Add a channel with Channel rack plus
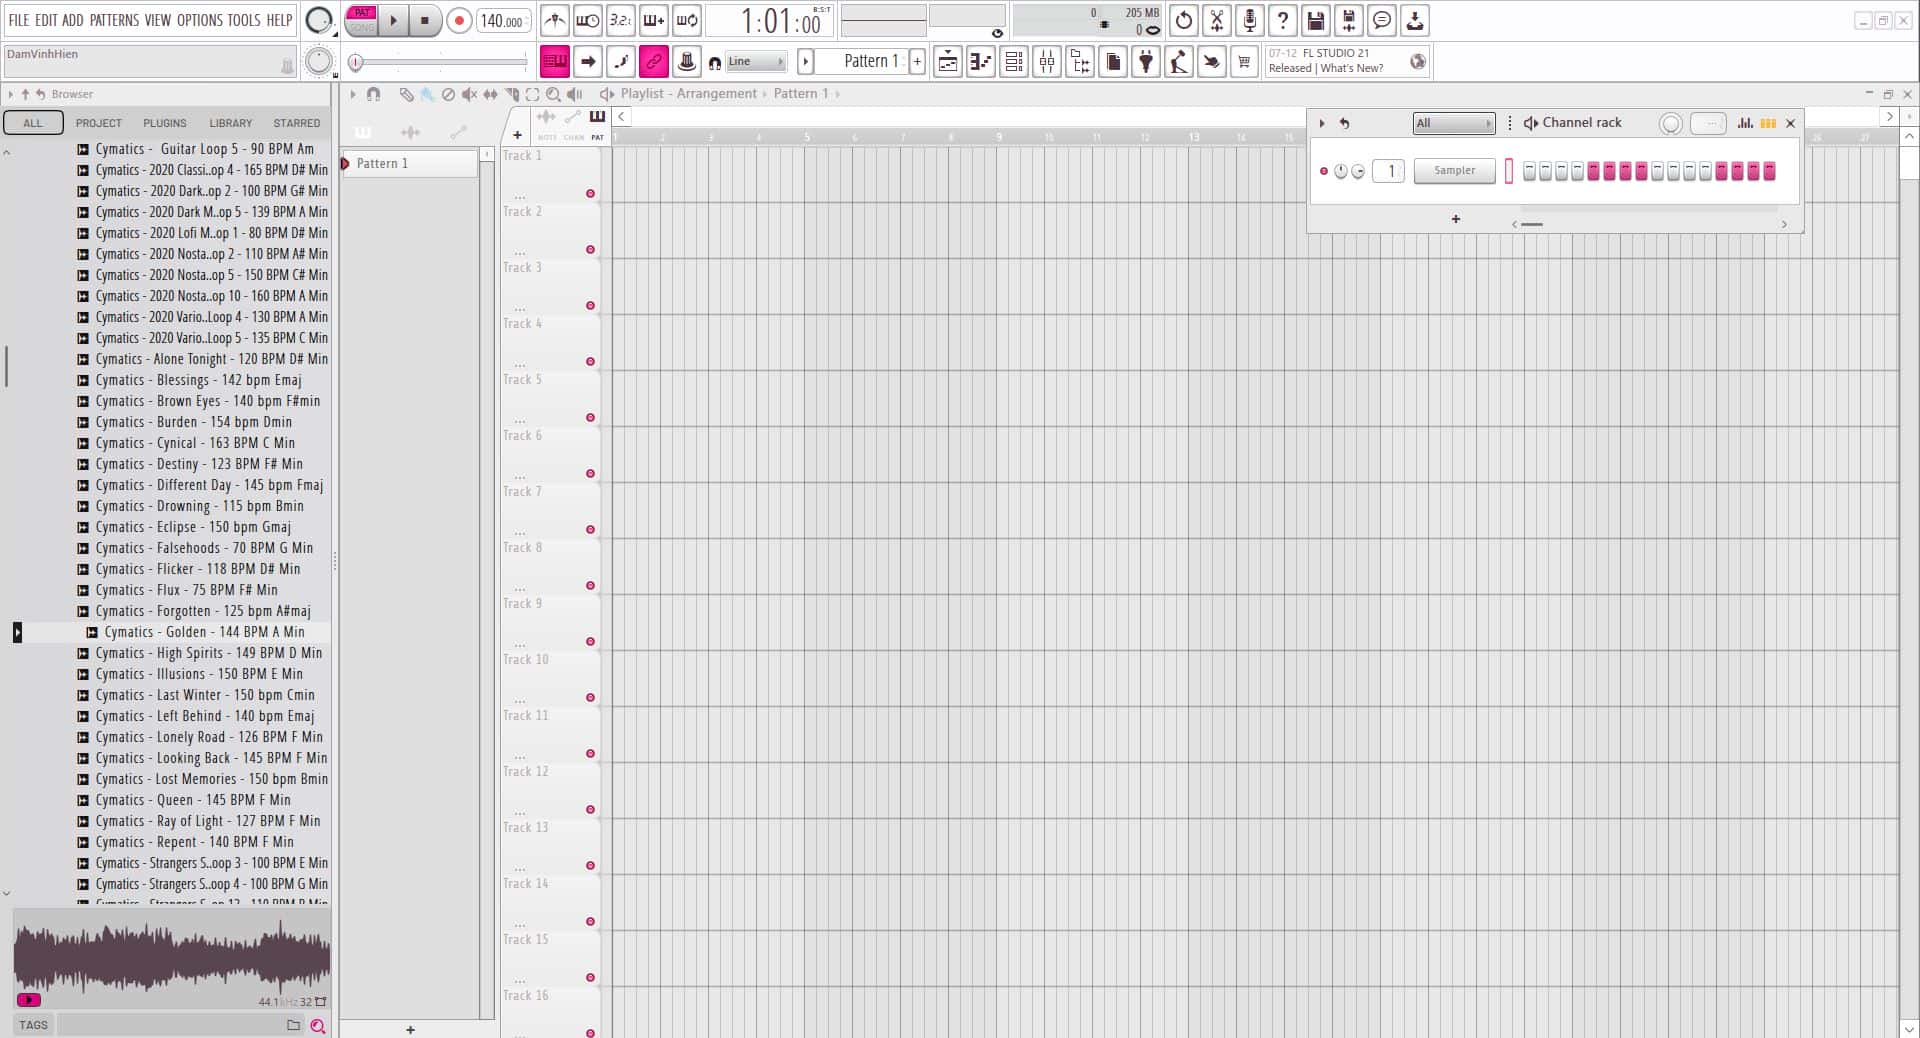 coord(1456,219)
